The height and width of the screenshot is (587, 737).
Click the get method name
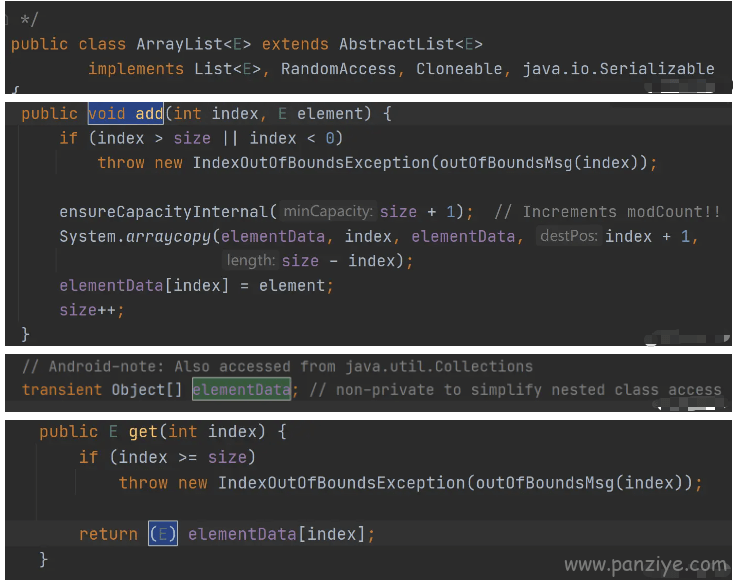point(143,431)
